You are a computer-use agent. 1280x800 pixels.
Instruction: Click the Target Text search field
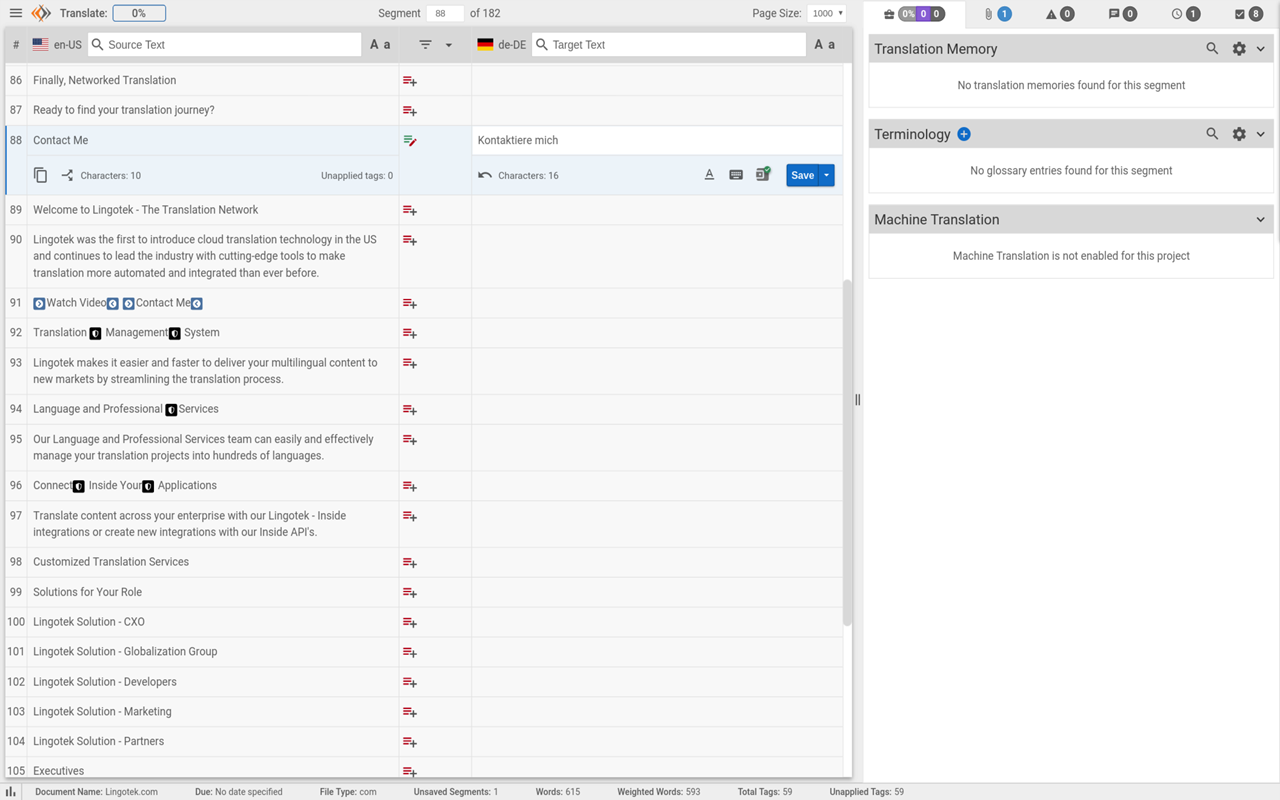pos(669,45)
